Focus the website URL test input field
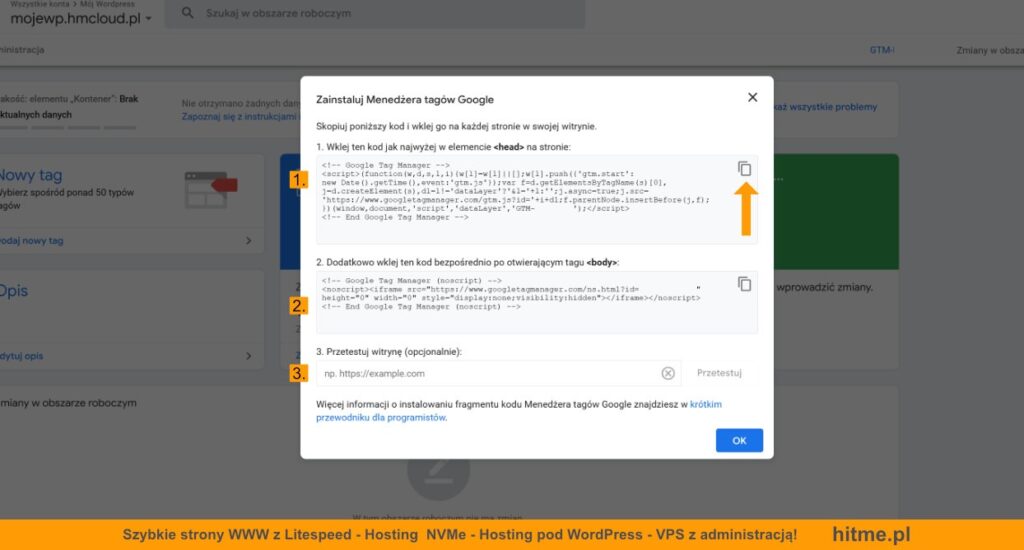The height and width of the screenshot is (550, 1024). click(488, 373)
